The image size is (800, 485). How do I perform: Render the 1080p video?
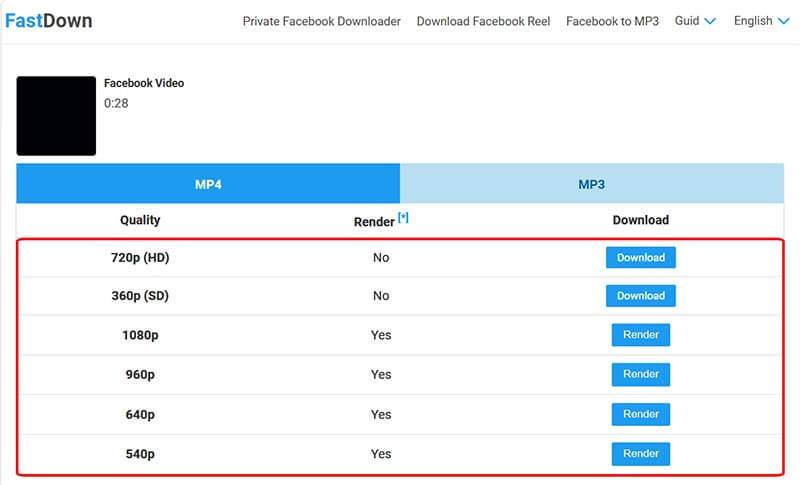click(x=640, y=335)
